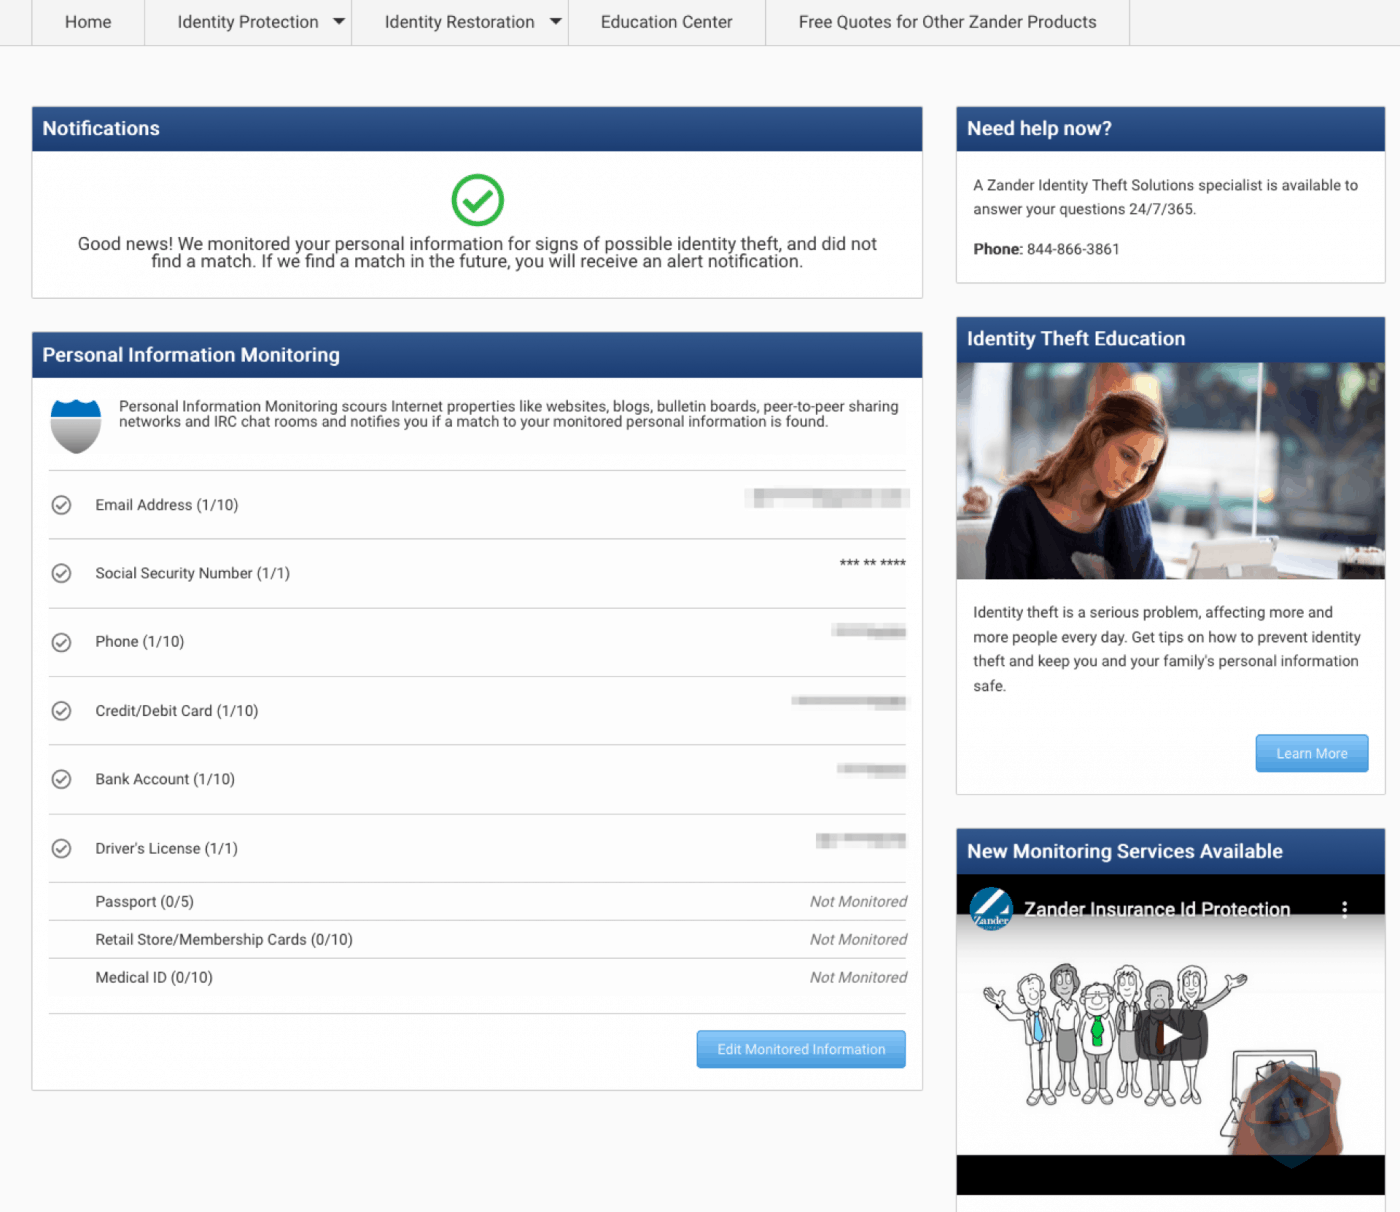Click the Zander logo on the video player

point(991,909)
